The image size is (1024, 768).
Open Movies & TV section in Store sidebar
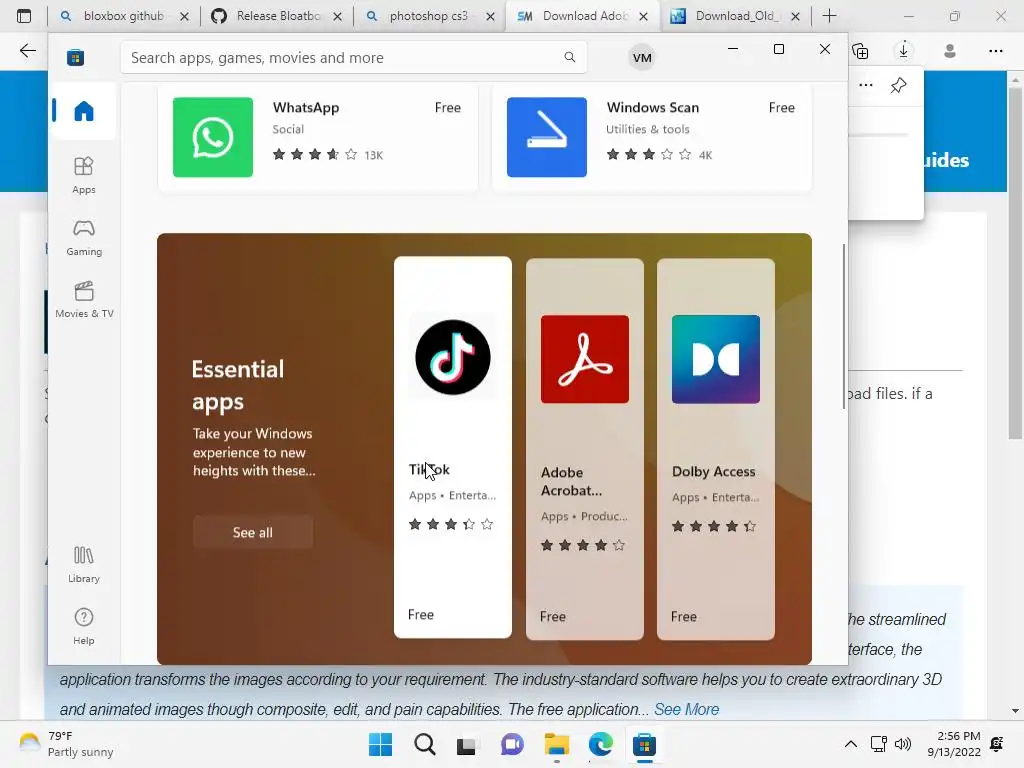pyautogui.click(x=84, y=299)
